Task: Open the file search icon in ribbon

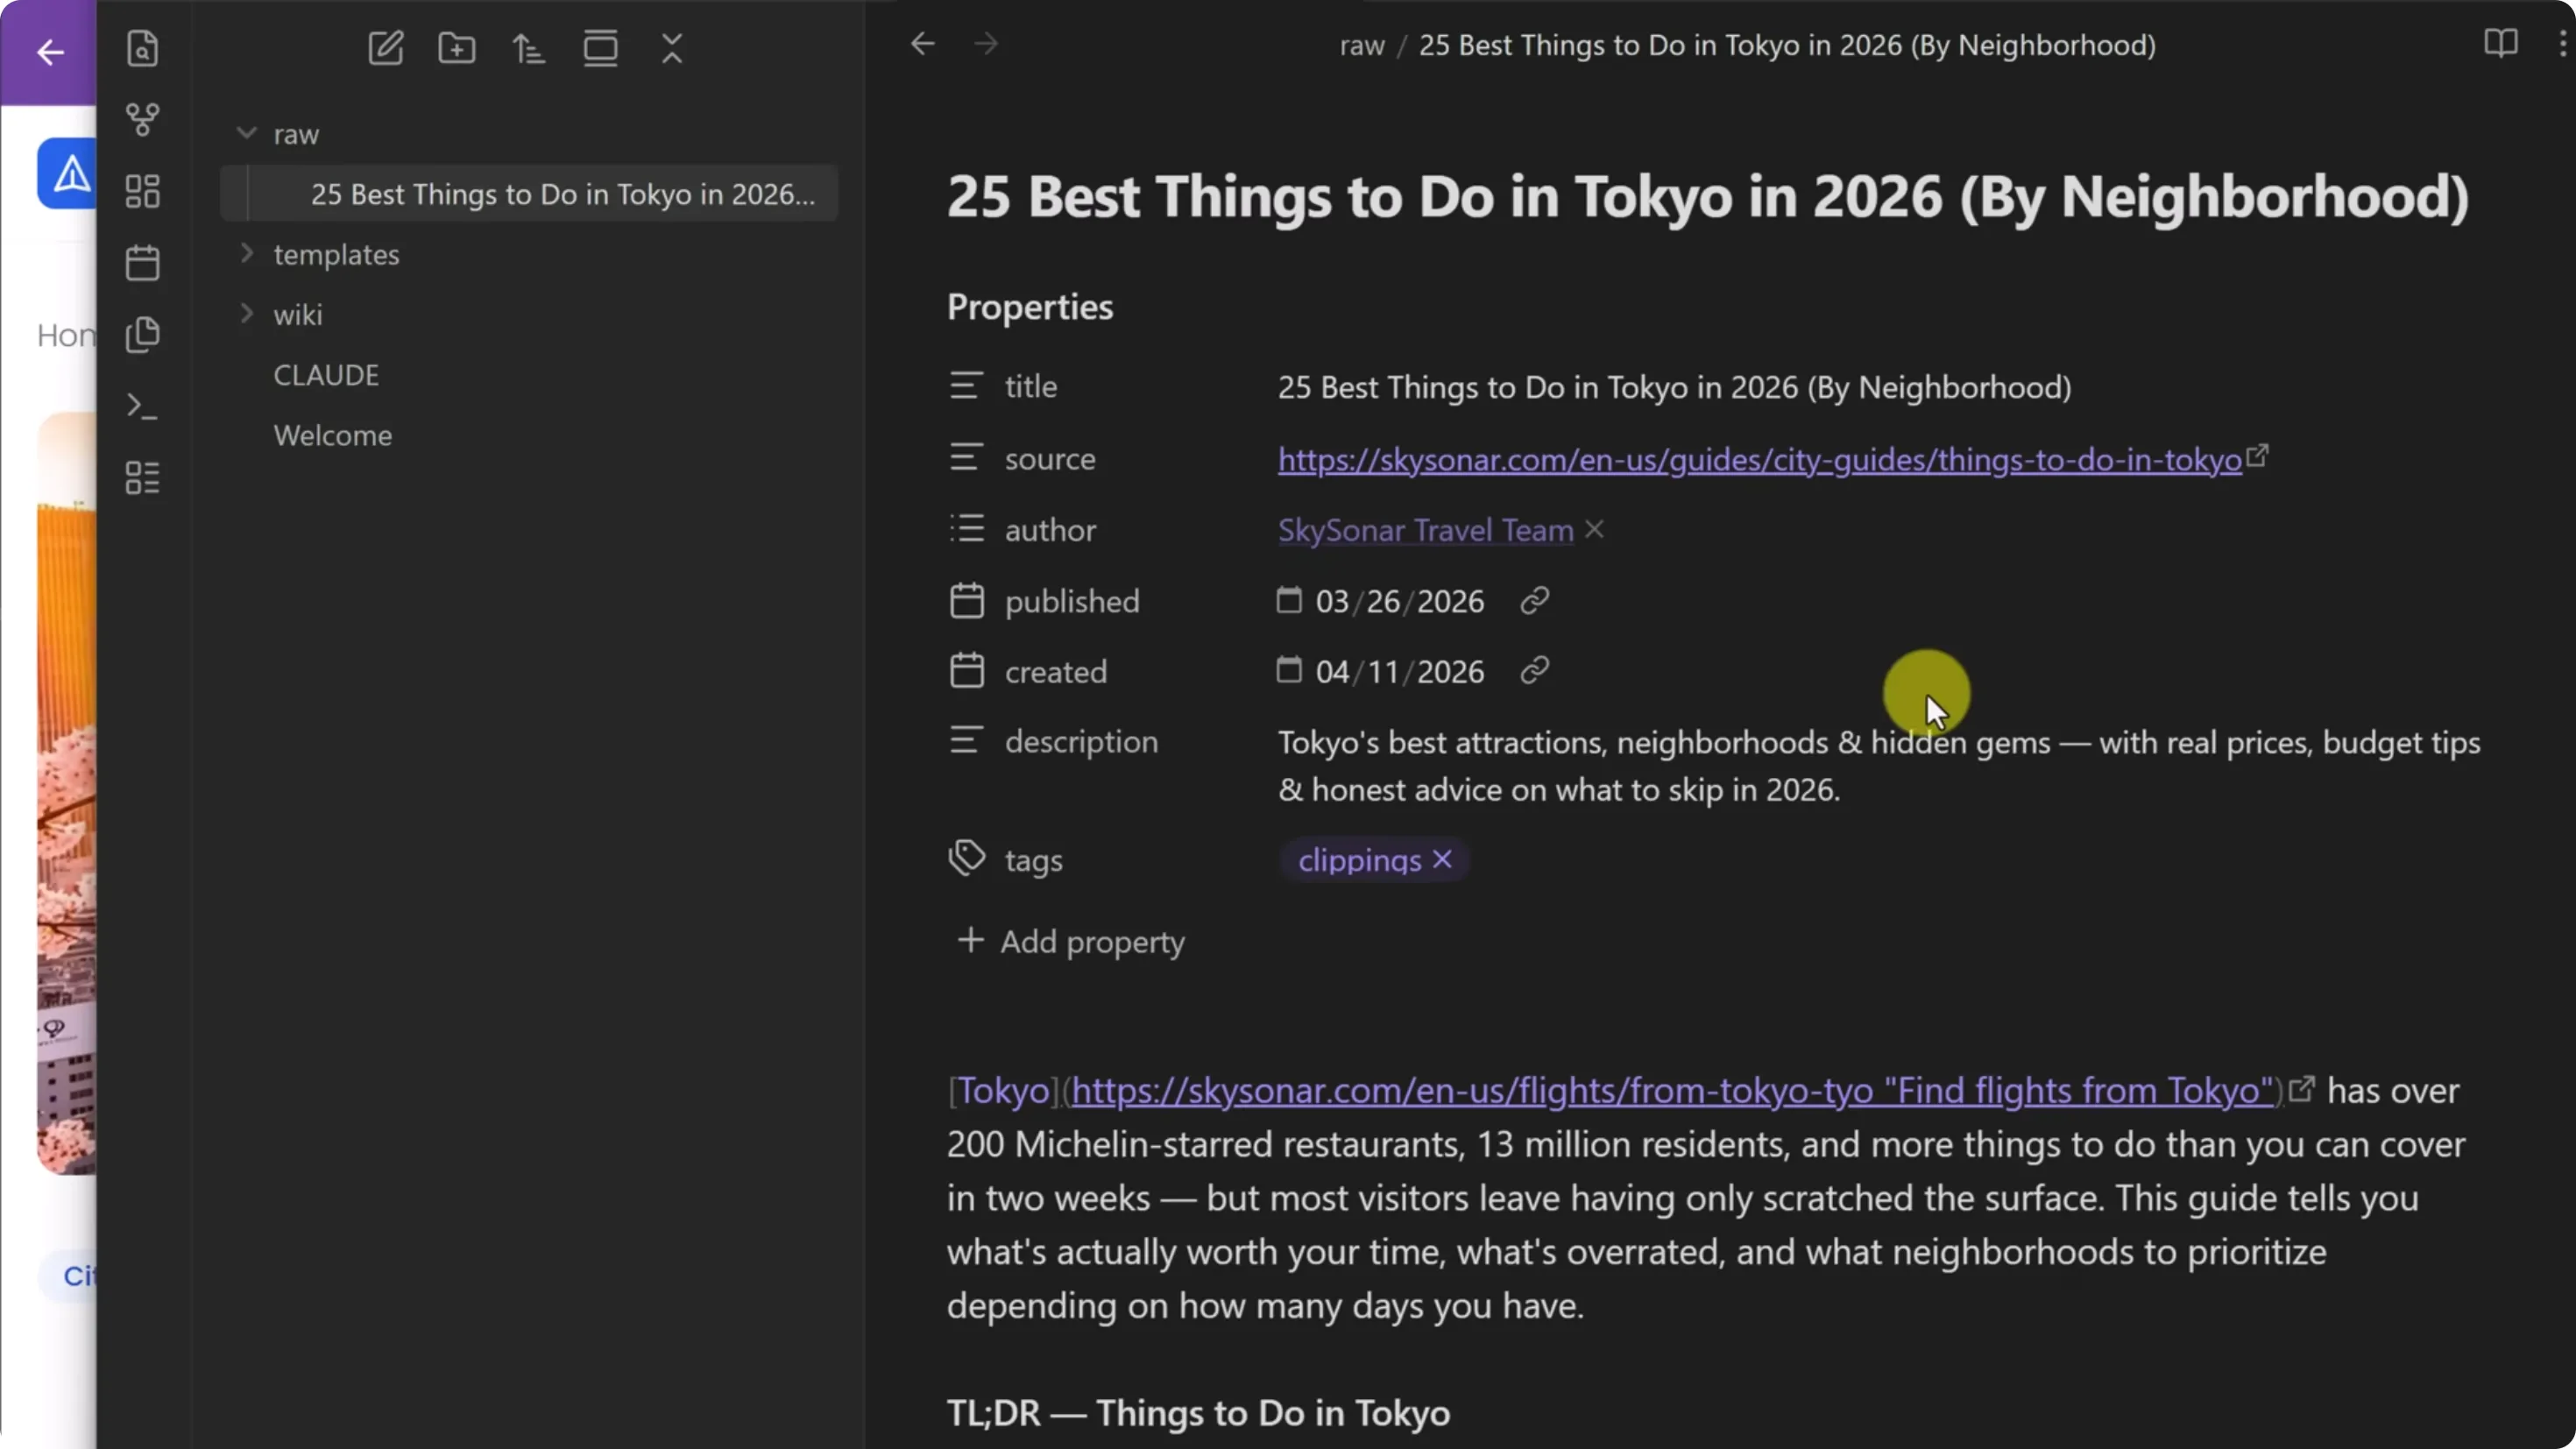Action: (142, 48)
